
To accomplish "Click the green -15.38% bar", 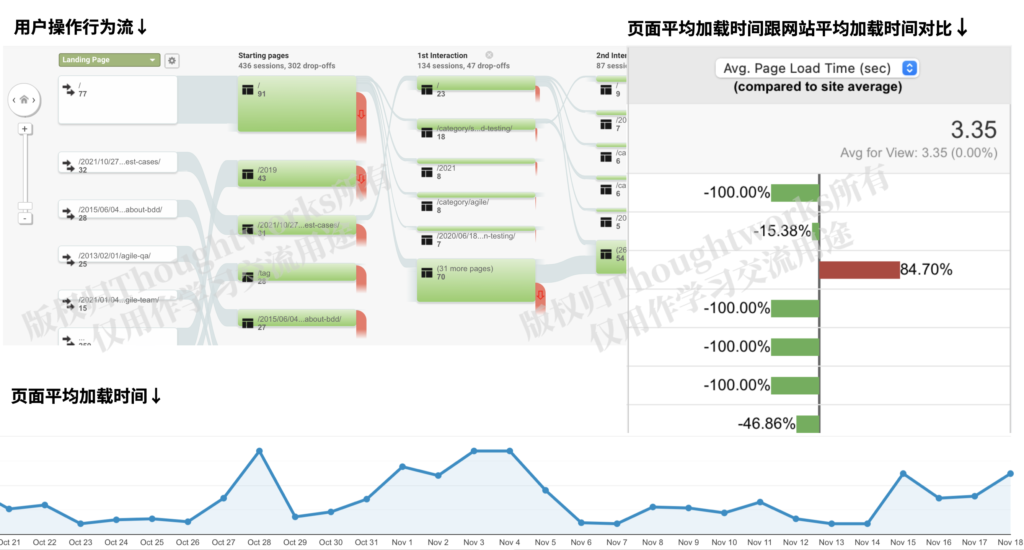I will (816, 231).
